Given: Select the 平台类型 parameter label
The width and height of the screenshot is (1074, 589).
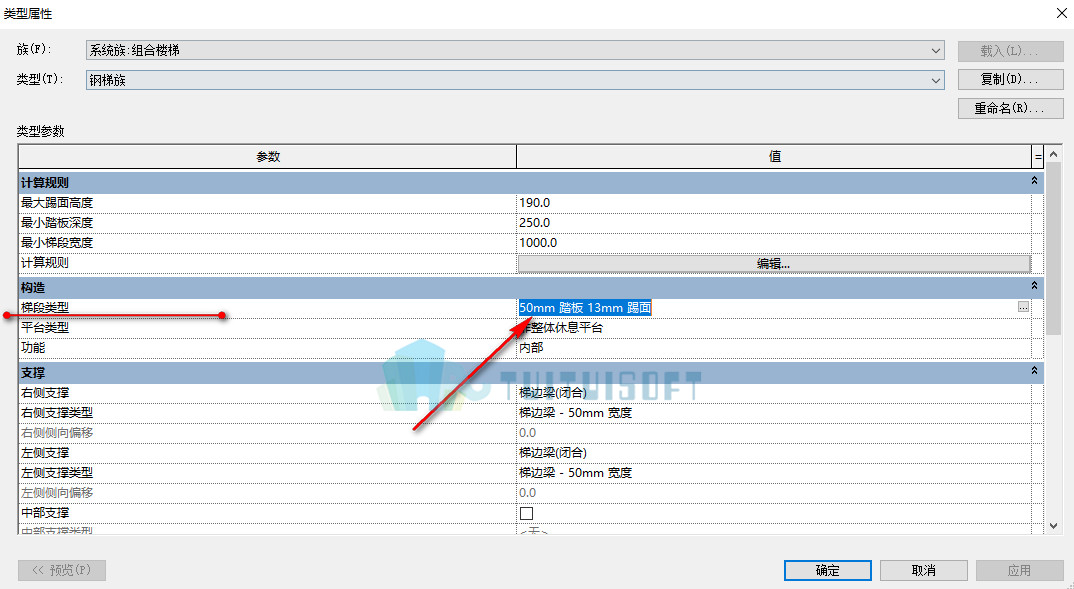Looking at the screenshot, I should [x=45, y=327].
